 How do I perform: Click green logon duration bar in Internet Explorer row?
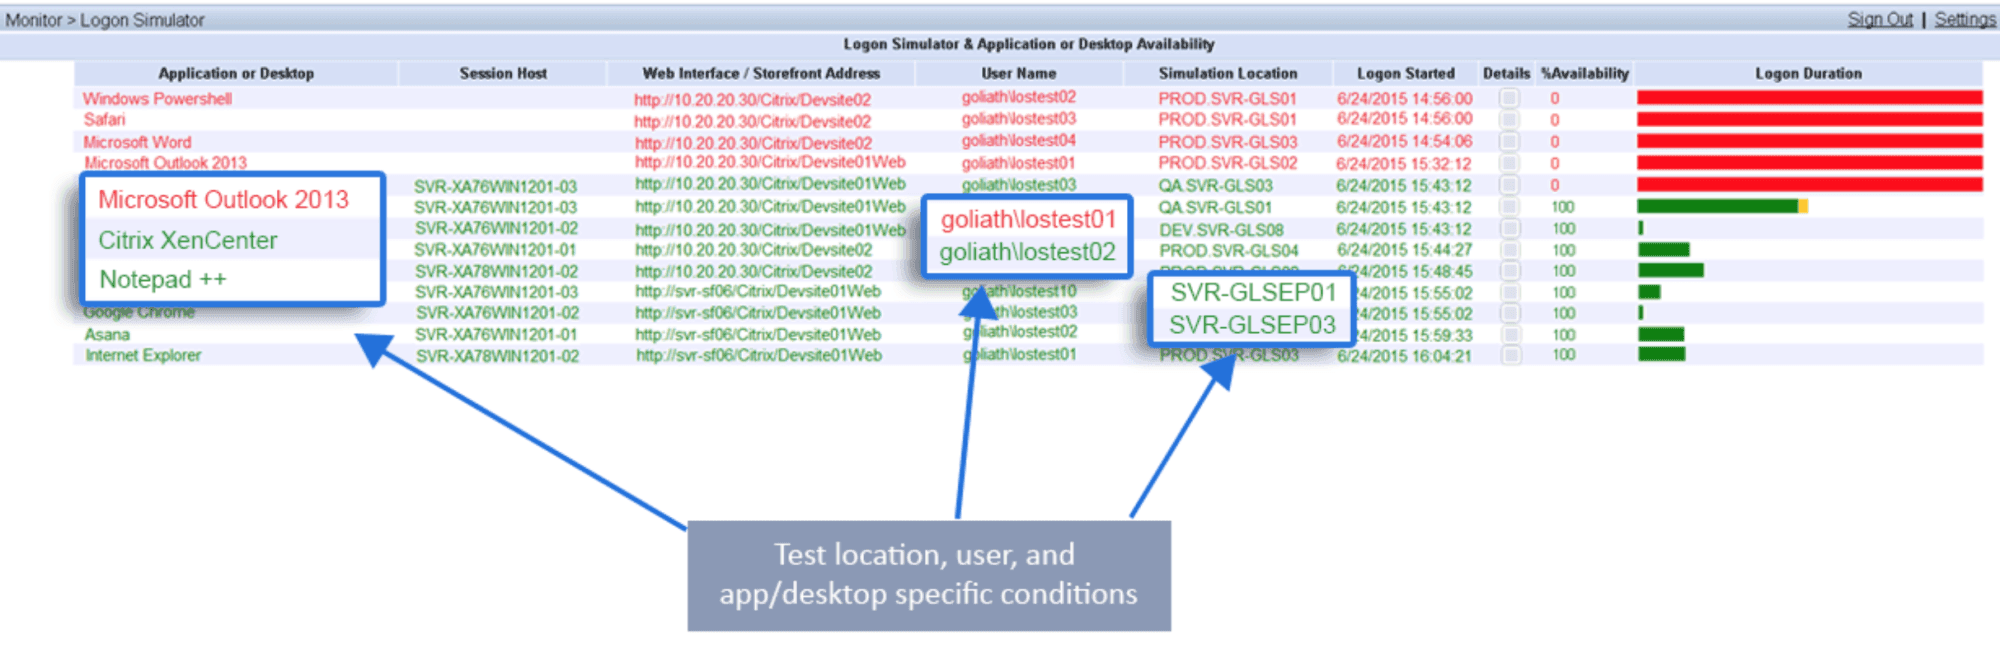pos(1661,354)
